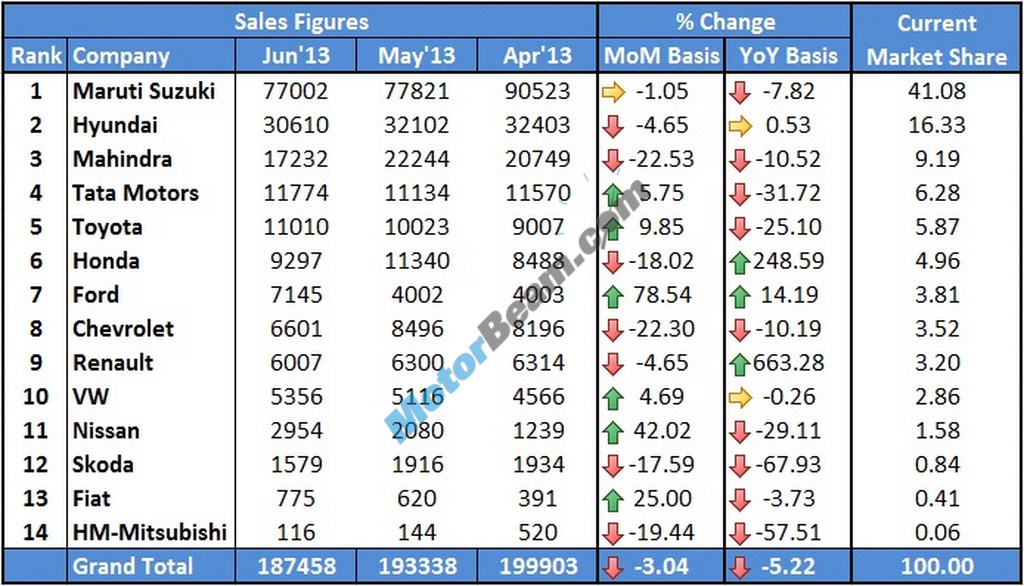Screen dimensions: 1024x586
Task: Click the green up arrow beside 78.54
Action: (x=614, y=295)
